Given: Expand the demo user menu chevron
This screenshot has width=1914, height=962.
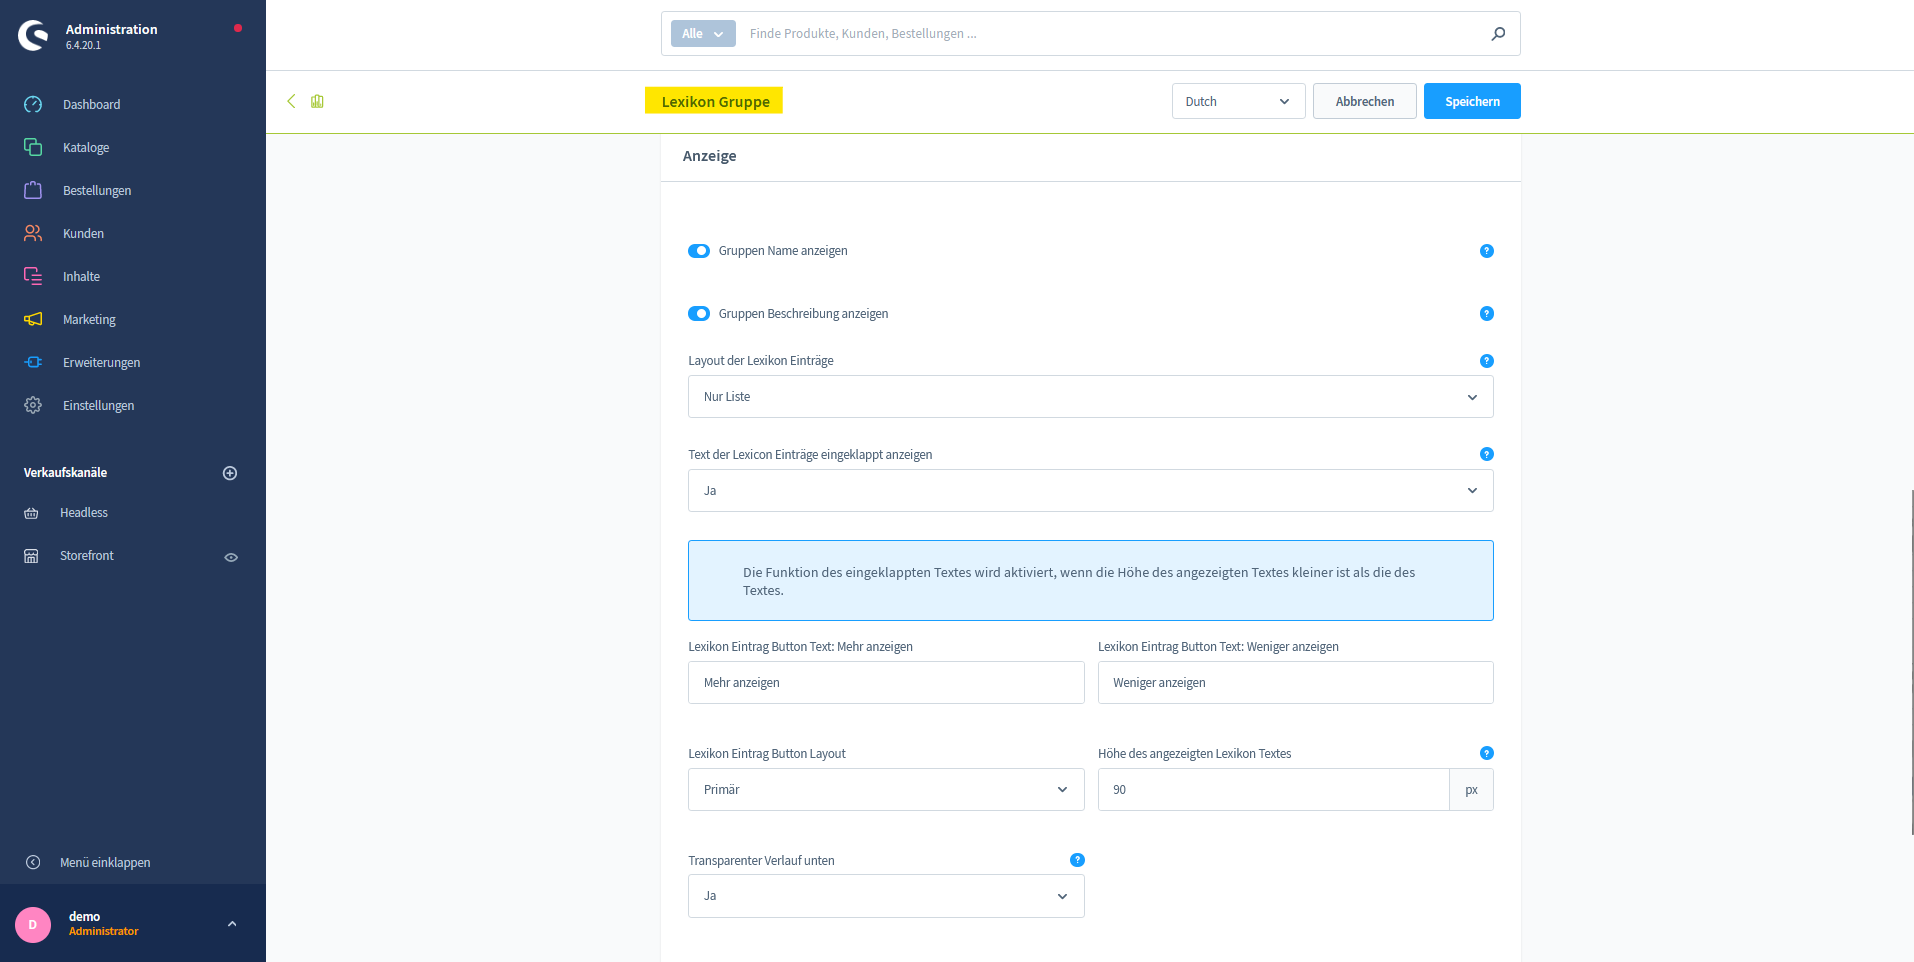Looking at the screenshot, I should point(232,924).
